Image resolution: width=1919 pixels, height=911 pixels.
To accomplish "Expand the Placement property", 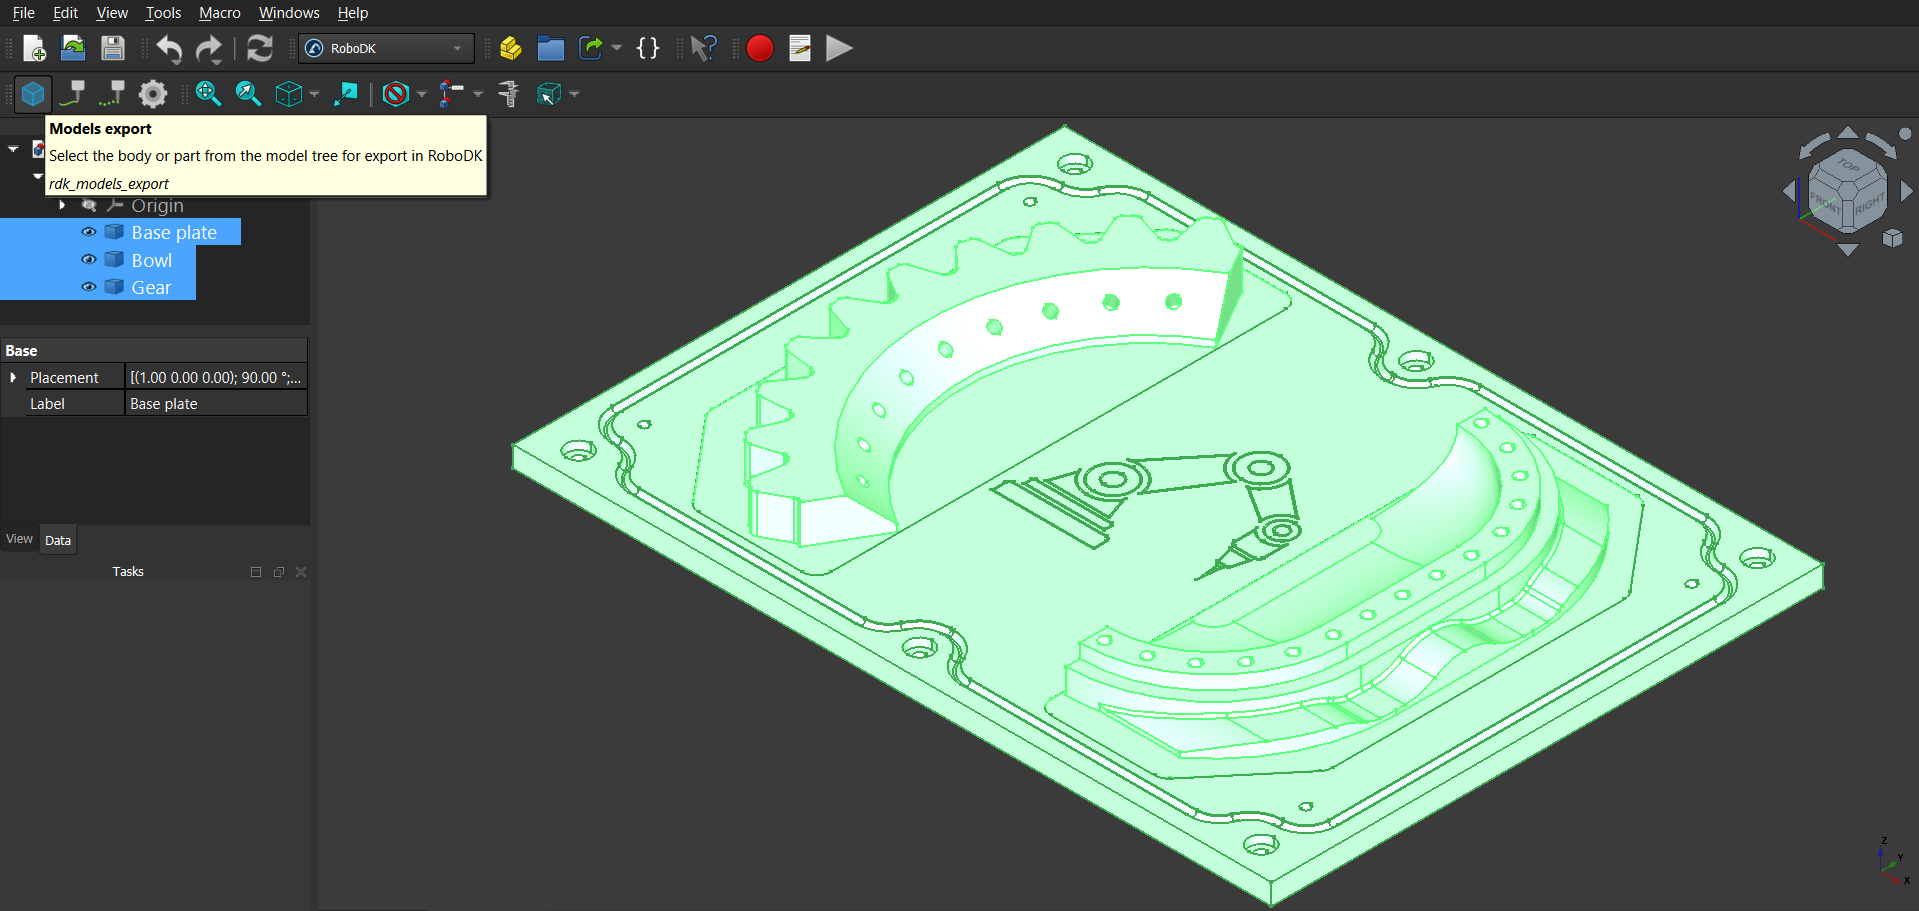I will (x=13, y=377).
